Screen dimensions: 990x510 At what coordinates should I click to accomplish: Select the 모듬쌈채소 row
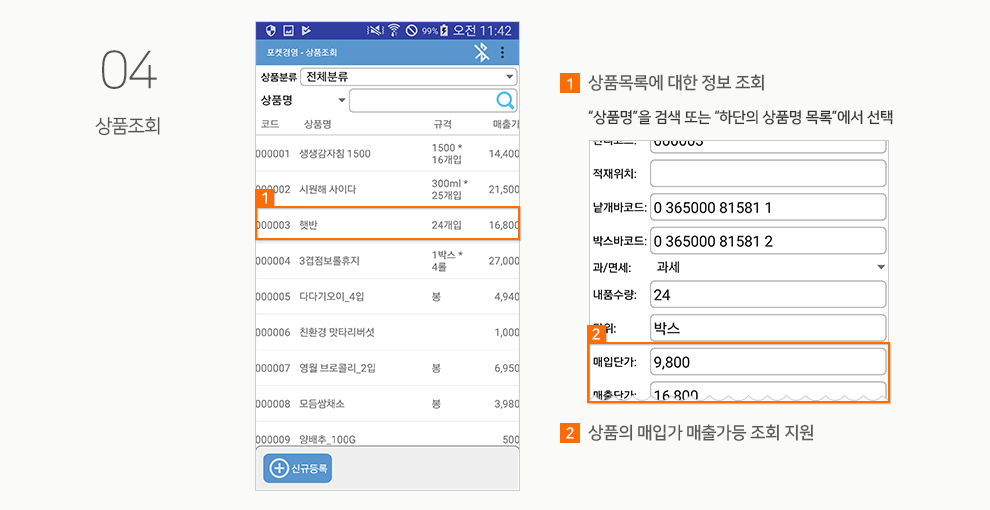[388, 404]
